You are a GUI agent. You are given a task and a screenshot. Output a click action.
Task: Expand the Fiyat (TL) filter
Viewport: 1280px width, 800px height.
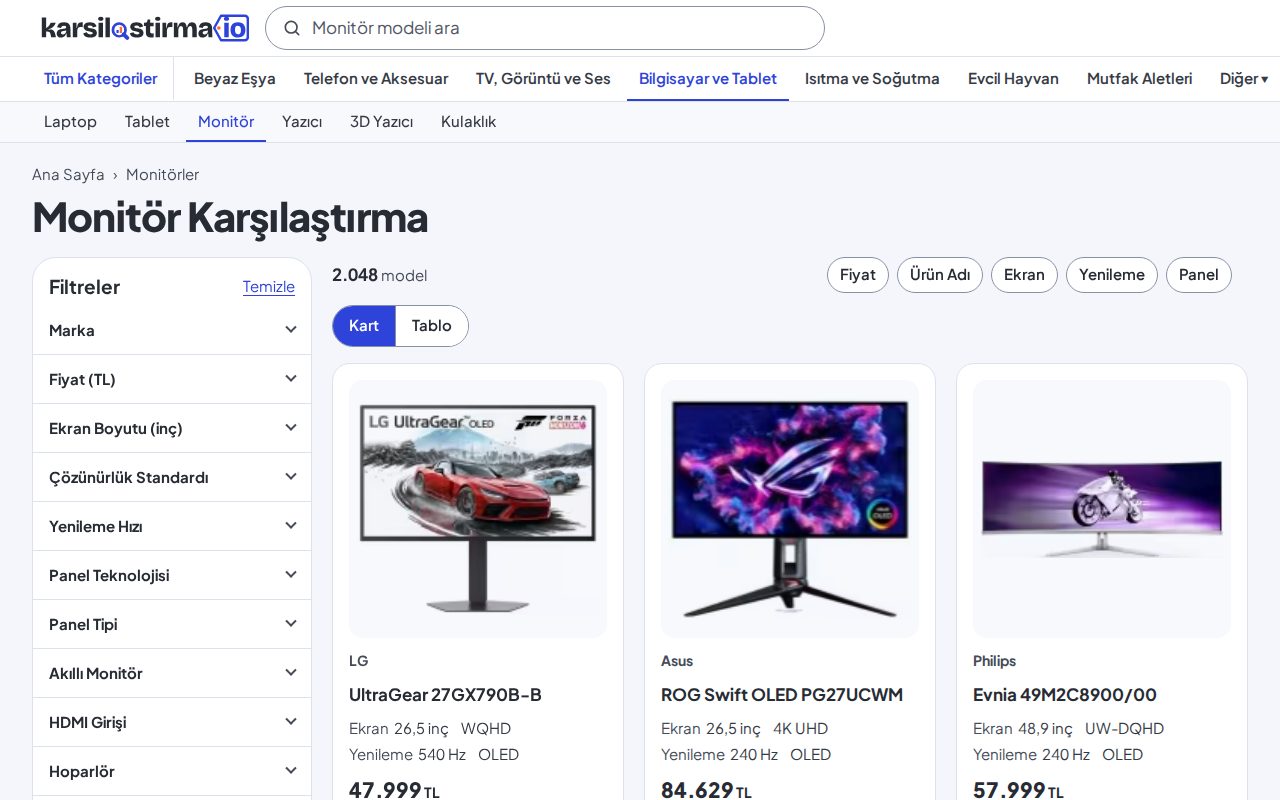(x=172, y=380)
